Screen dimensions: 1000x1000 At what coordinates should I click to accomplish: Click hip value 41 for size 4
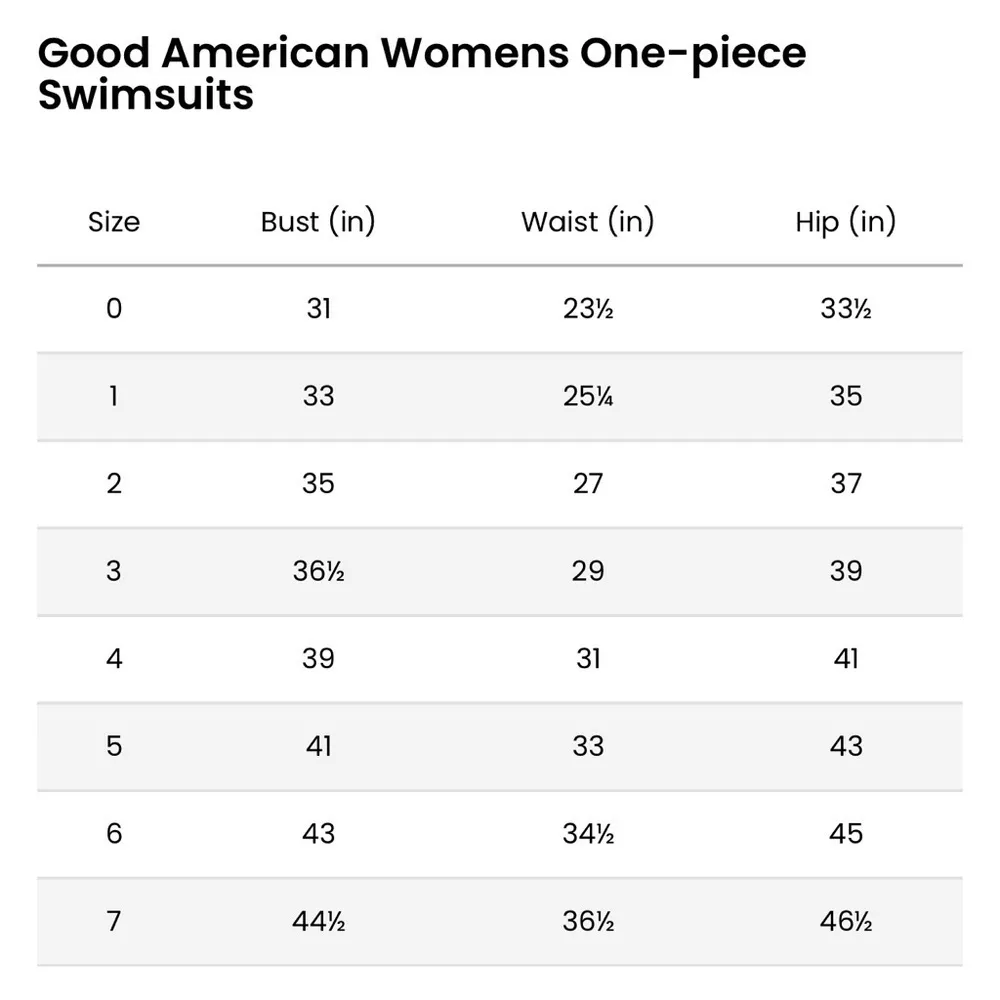(x=845, y=659)
